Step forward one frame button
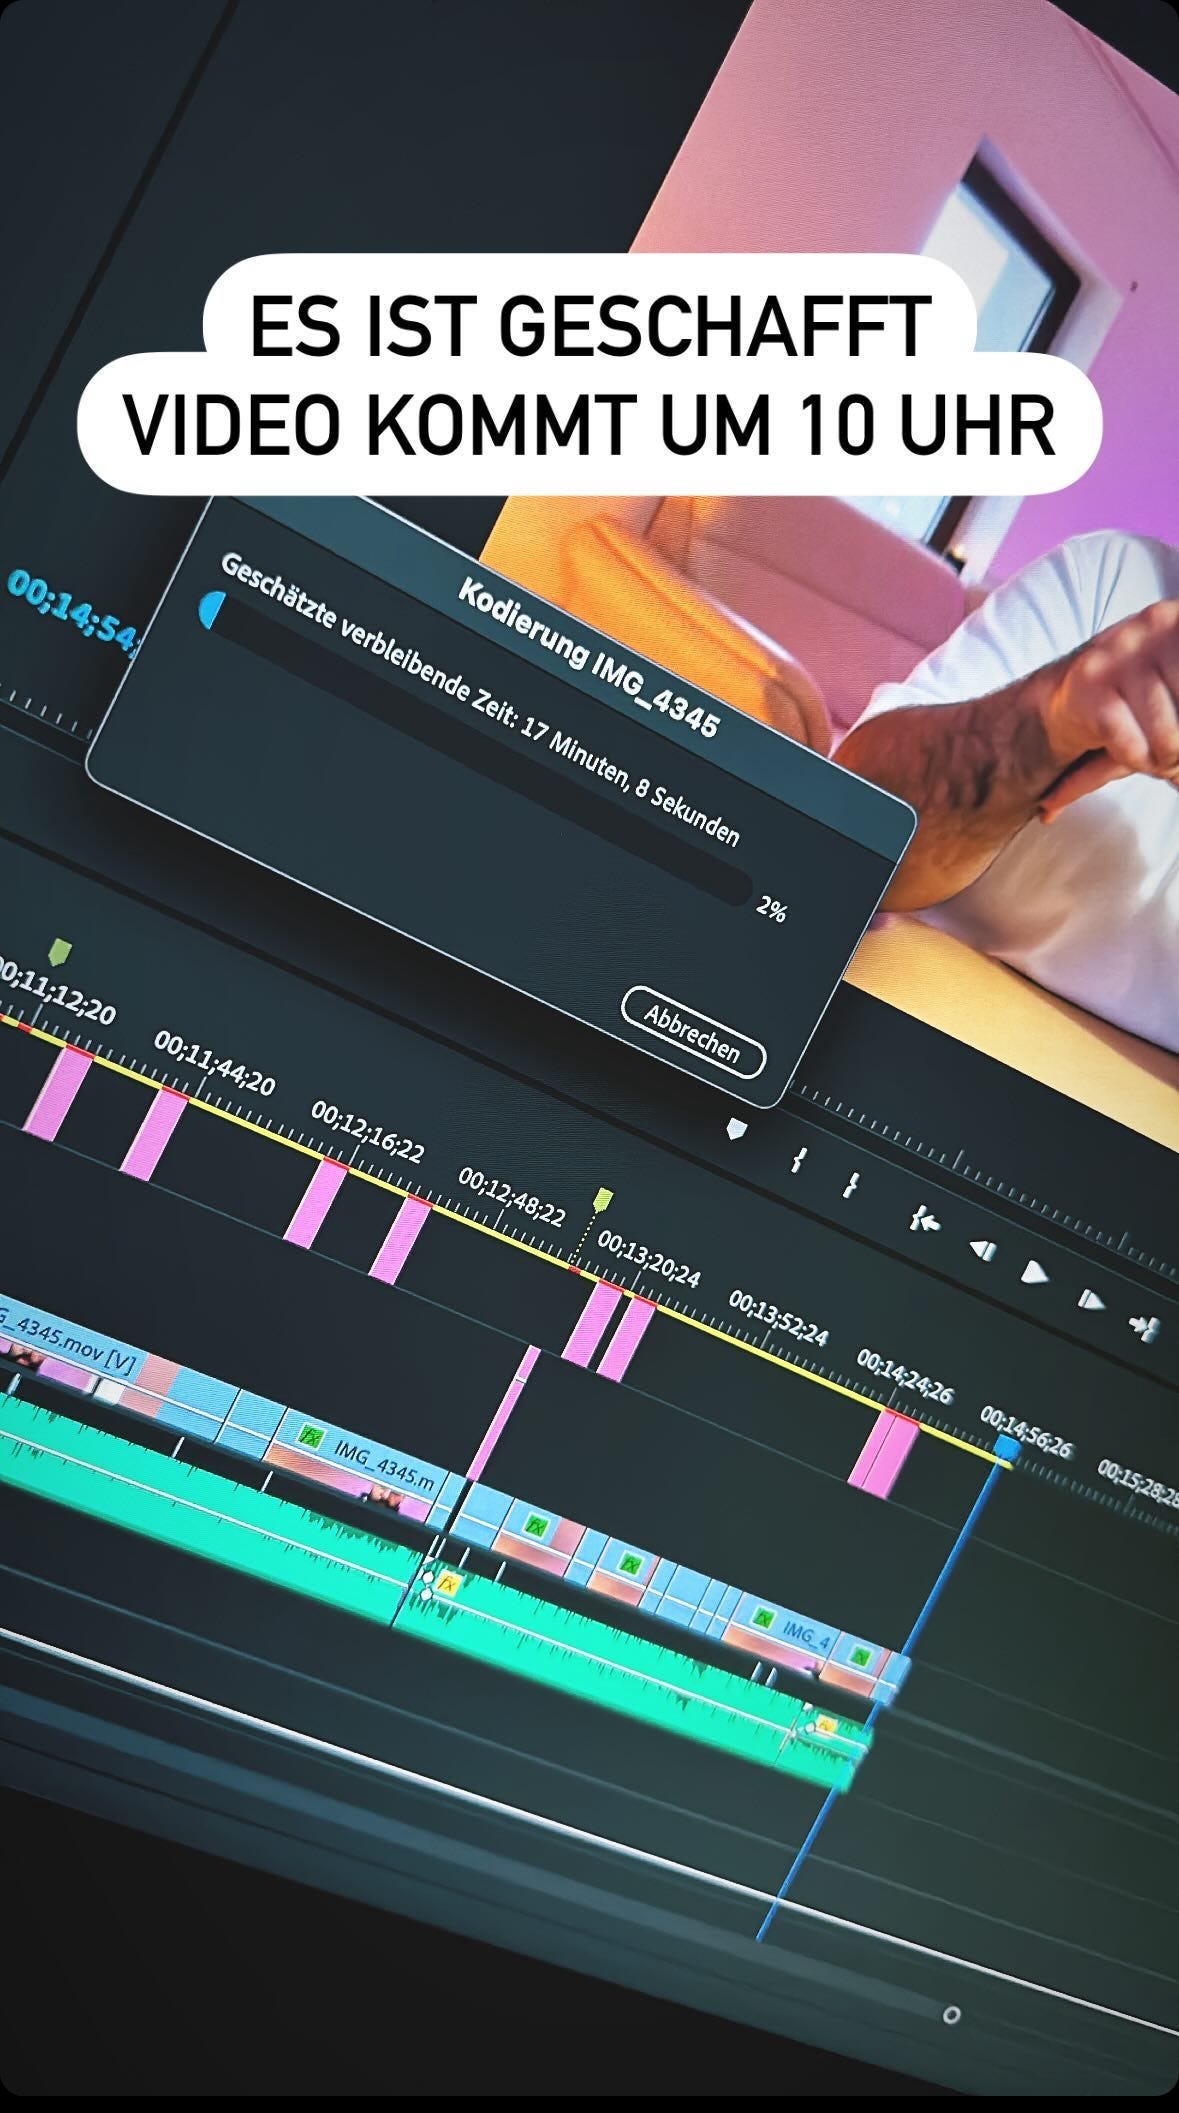Viewport: 1179px width, 2113px height. click(1091, 1300)
